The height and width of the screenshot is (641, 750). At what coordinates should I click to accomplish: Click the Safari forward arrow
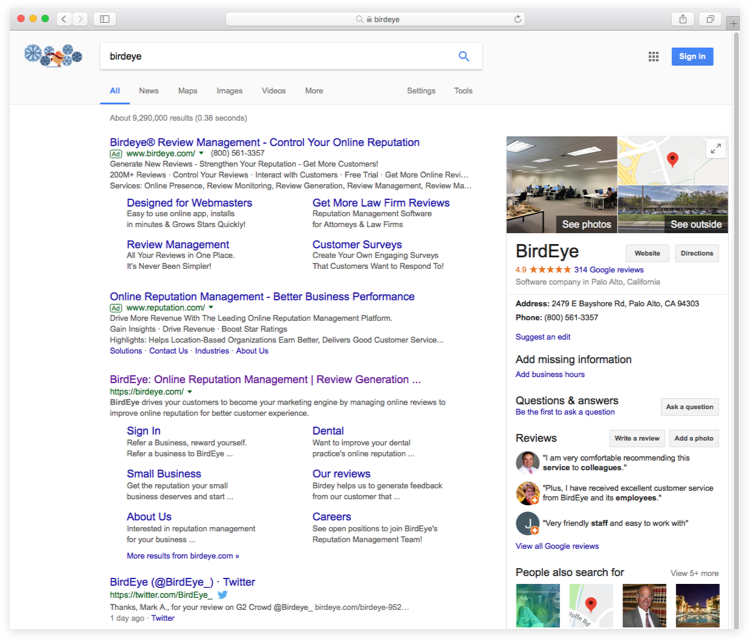click(80, 19)
